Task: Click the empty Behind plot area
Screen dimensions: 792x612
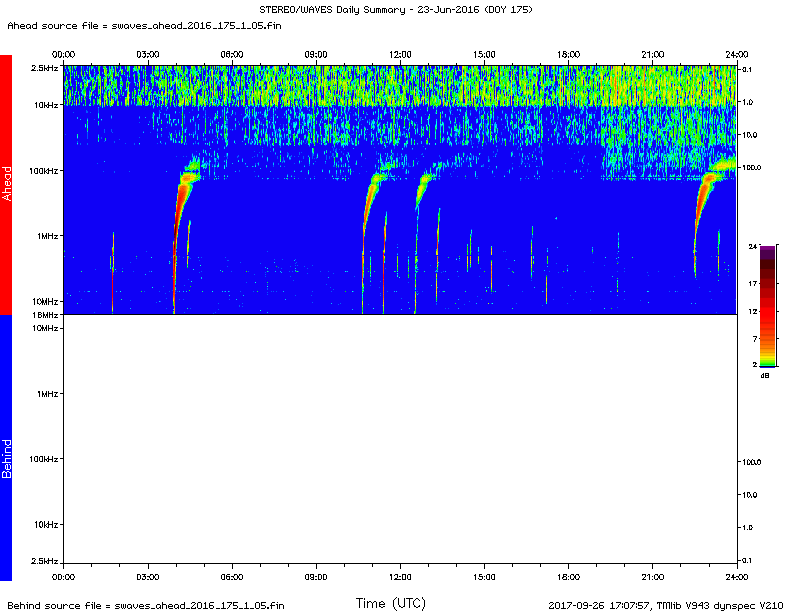Action: click(400, 440)
